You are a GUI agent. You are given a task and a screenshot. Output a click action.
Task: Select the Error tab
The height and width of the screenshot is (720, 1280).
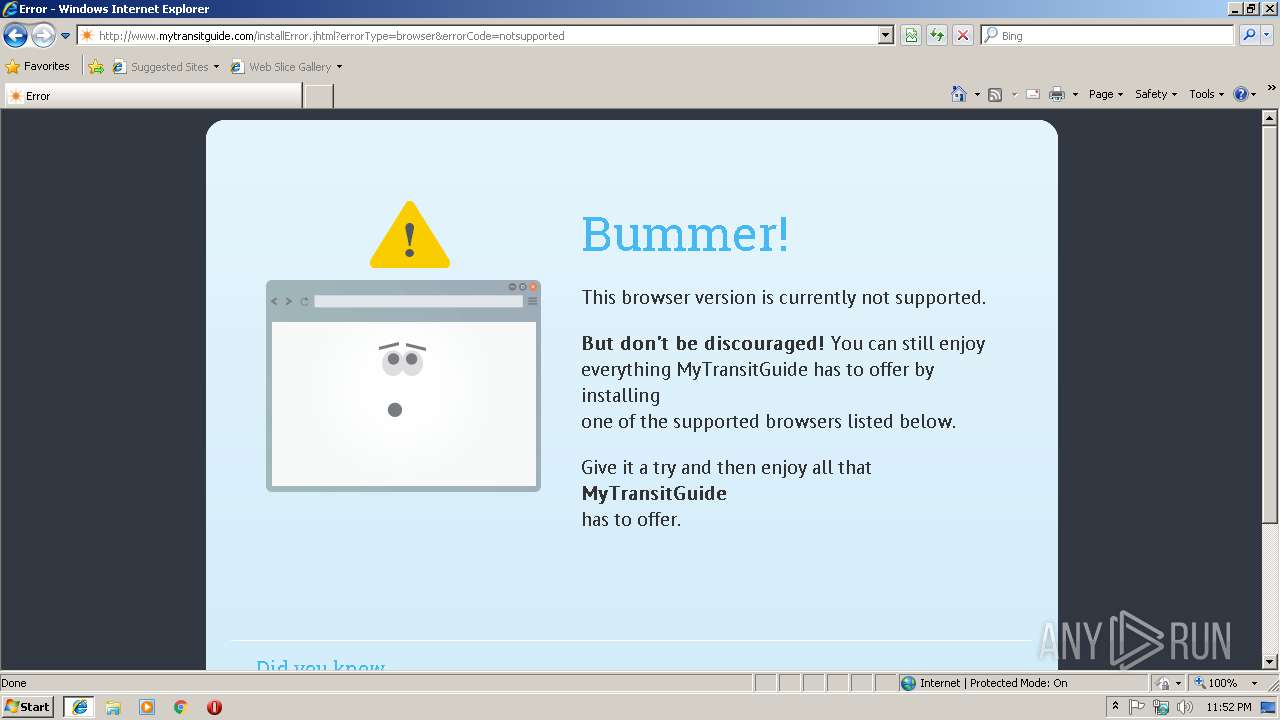(x=153, y=96)
